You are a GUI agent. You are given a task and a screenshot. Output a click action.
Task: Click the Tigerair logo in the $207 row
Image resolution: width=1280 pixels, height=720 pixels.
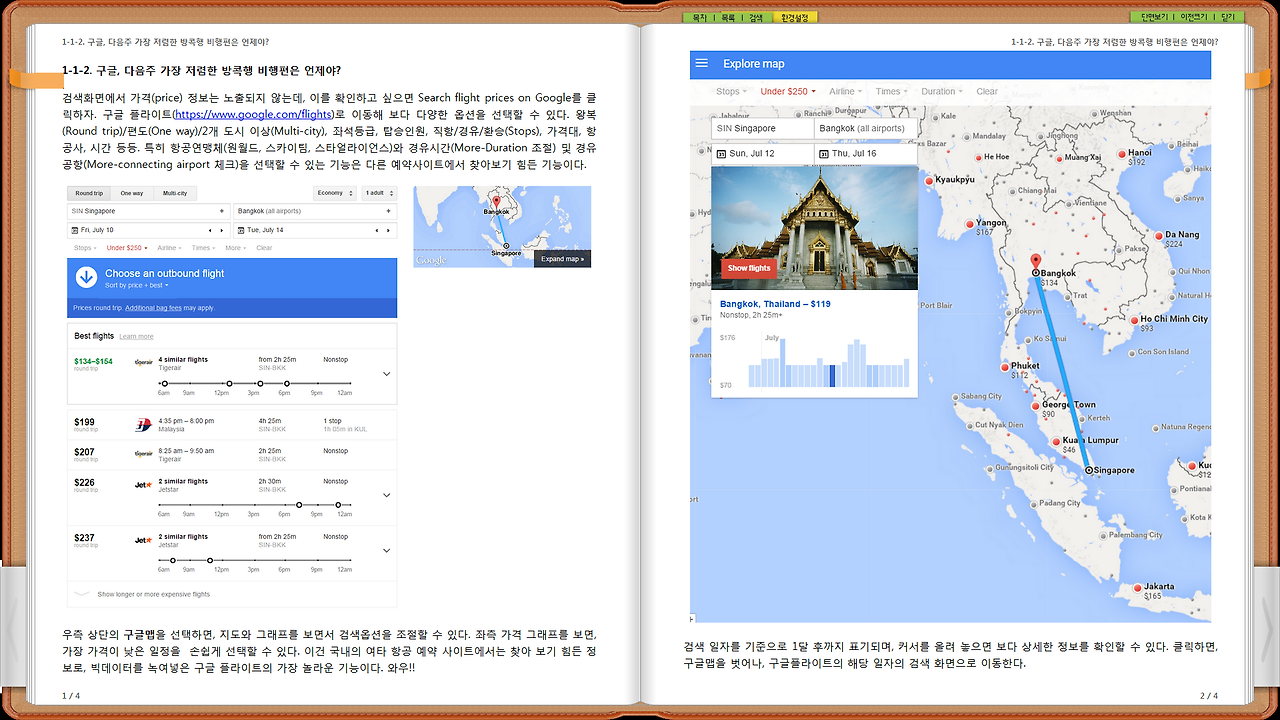[x=143, y=454]
